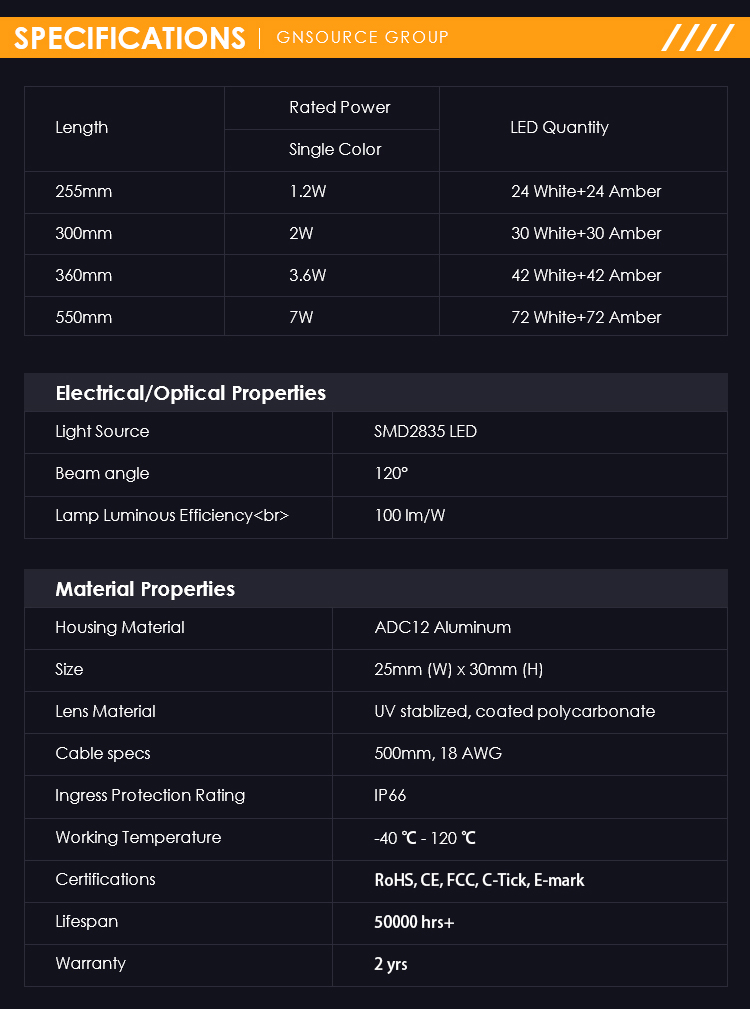Click the ADC12 Aluminum housing value
Viewport: 750px width, 1009px height.
[443, 627]
